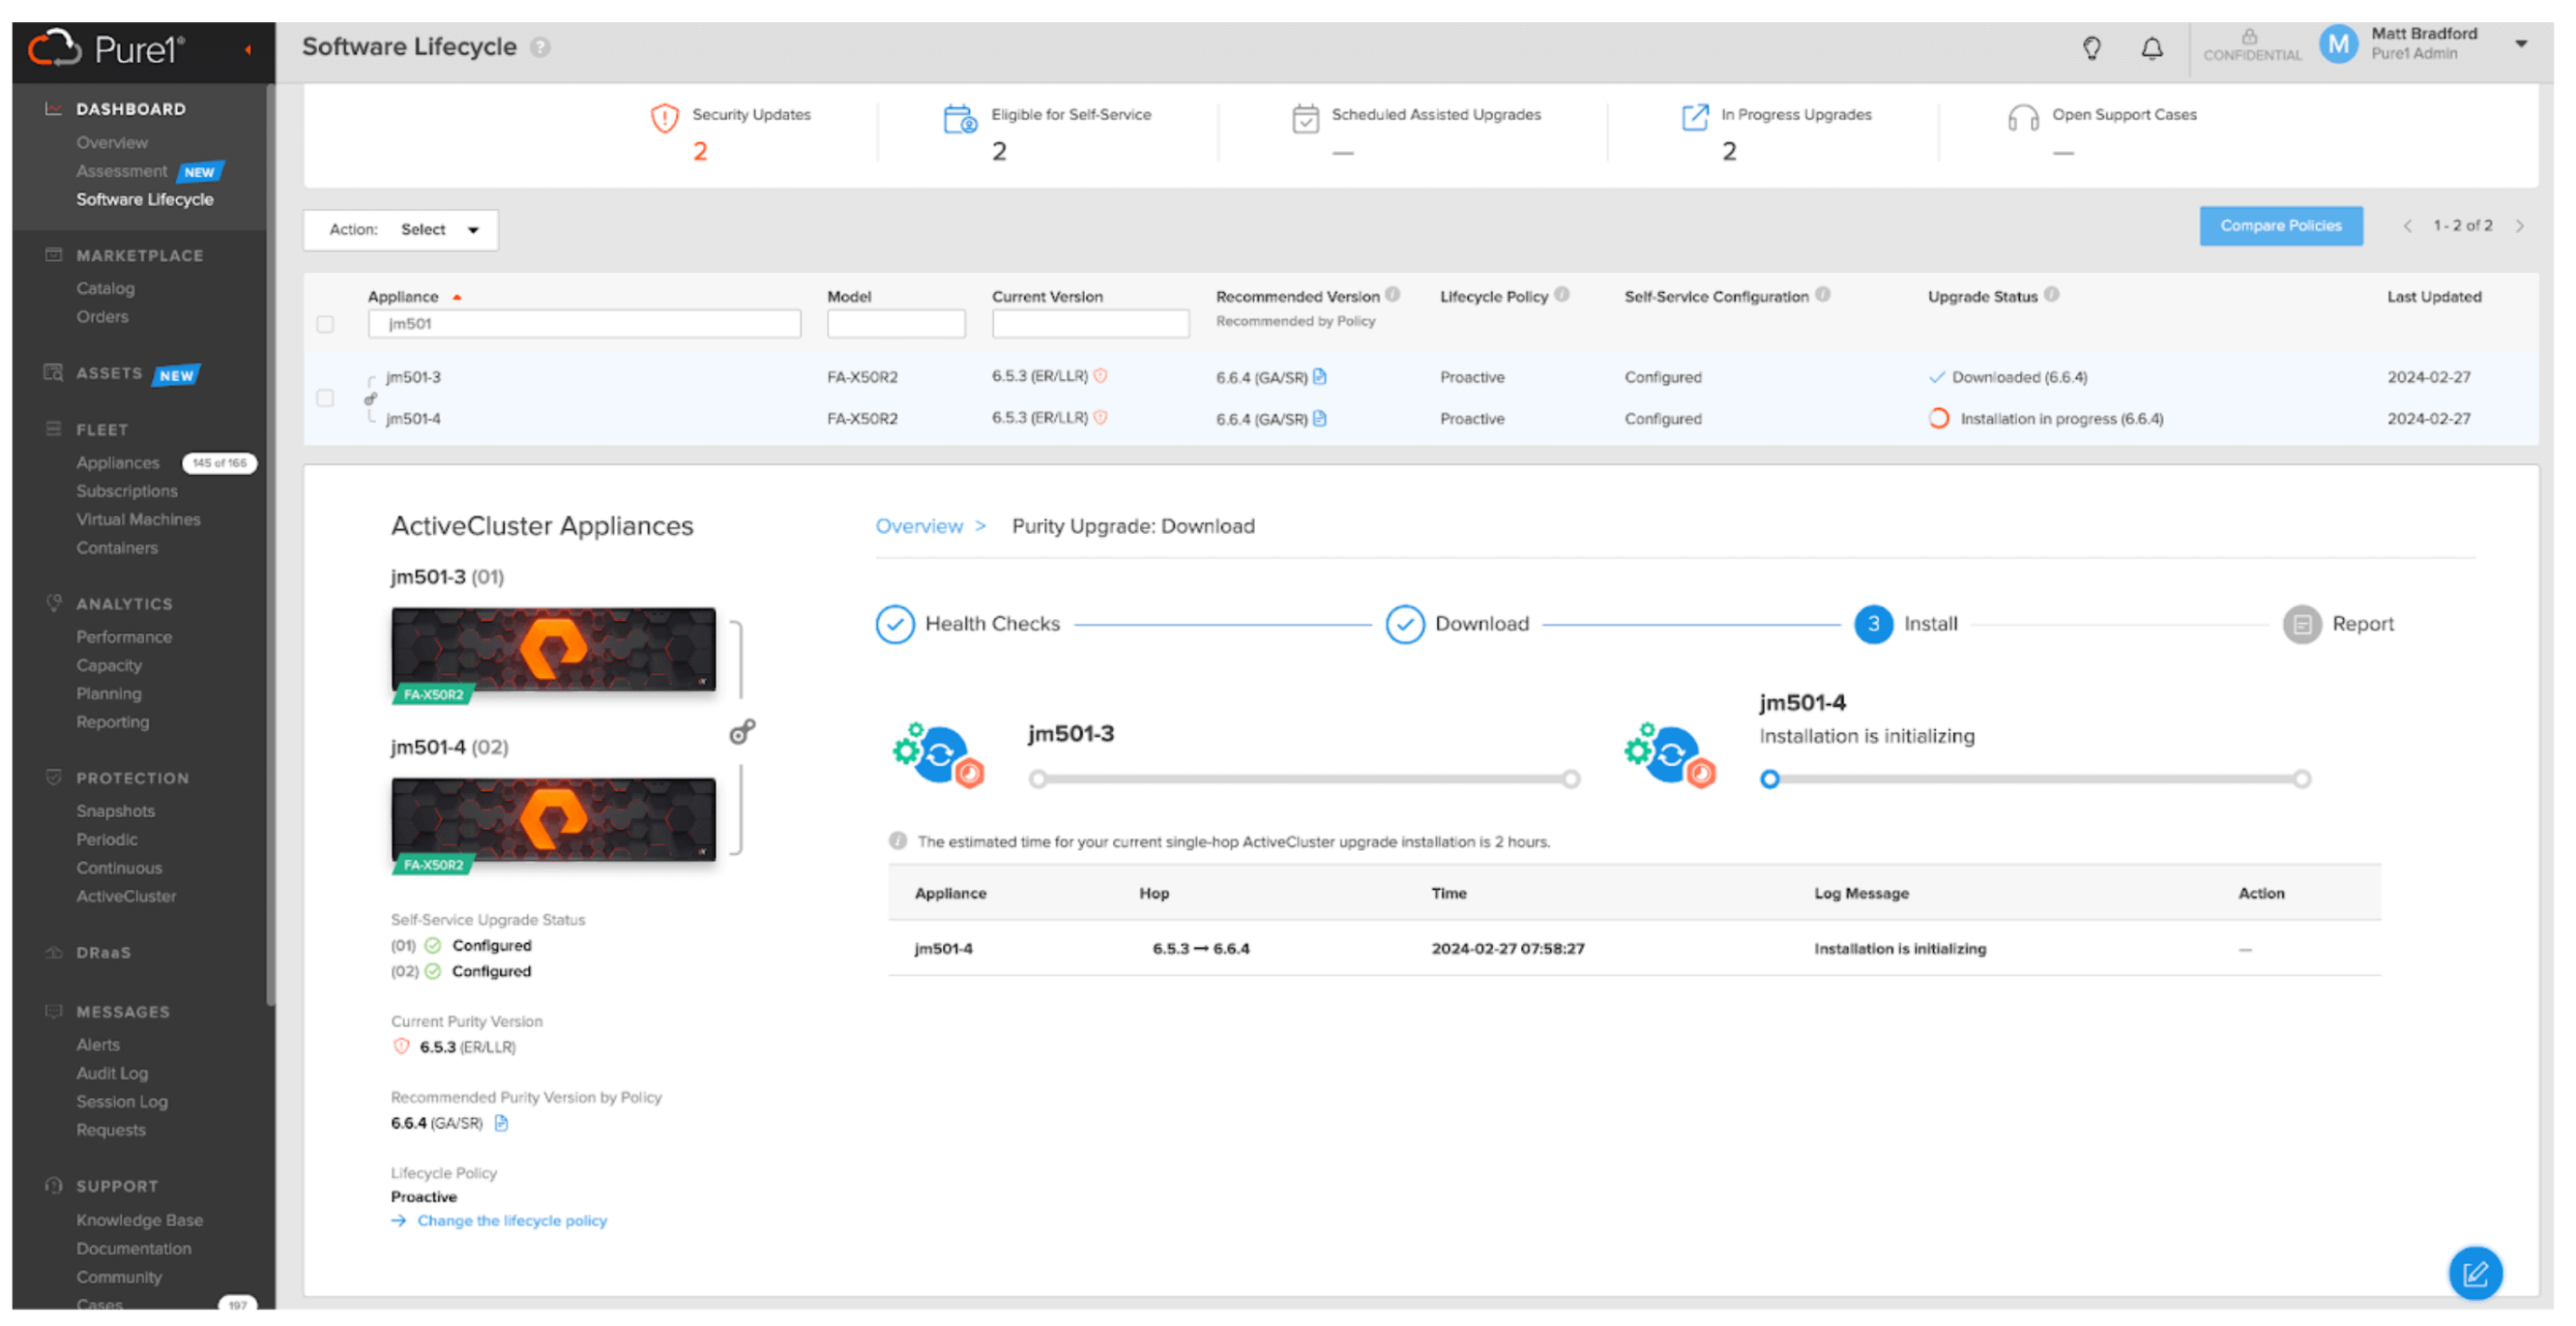Click the ActiveCluster link icon between appliances
Viewport: 2576px width, 1326px height.
[741, 732]
